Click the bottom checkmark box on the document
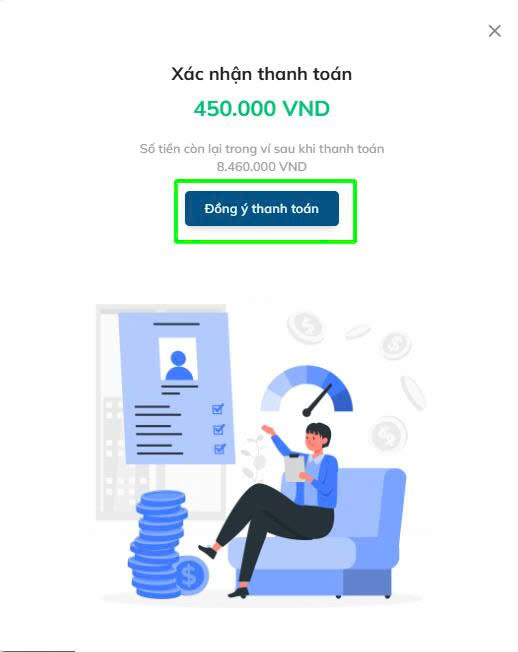The width and height of the screenshot is (518, 652). (220, 449)
